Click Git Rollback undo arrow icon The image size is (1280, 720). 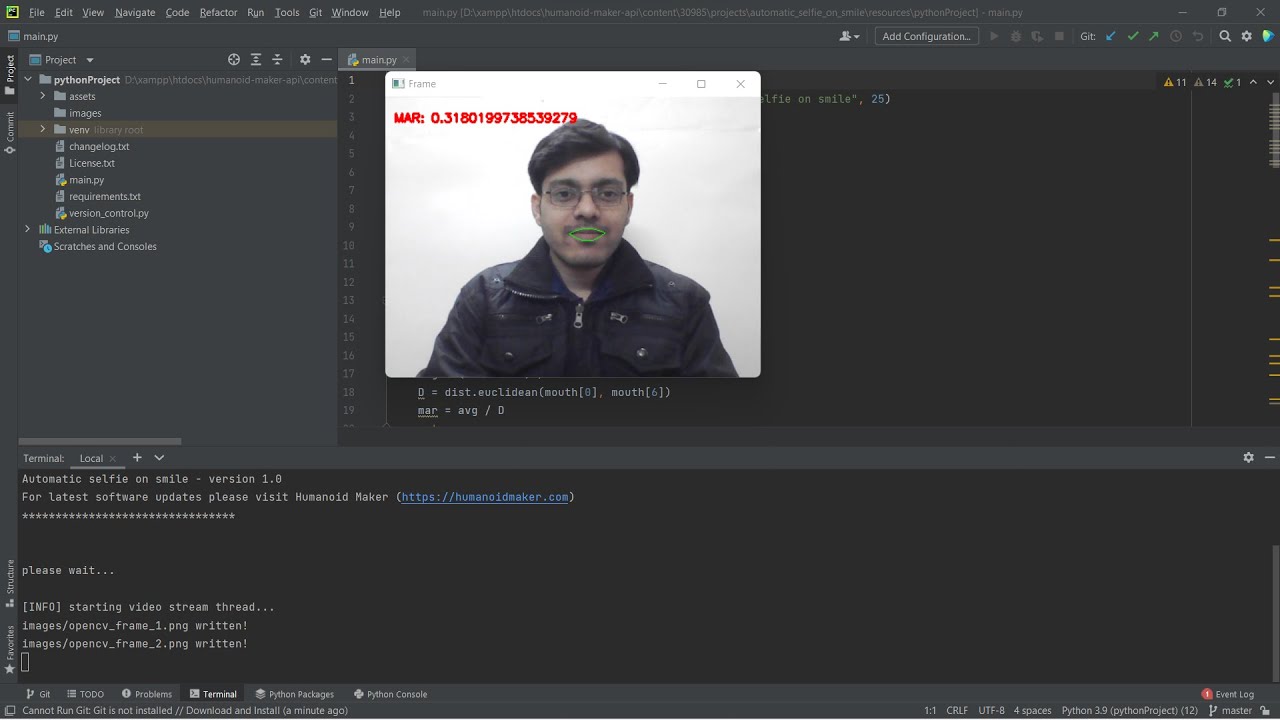pyautogui.click(x=1198, y=36)
